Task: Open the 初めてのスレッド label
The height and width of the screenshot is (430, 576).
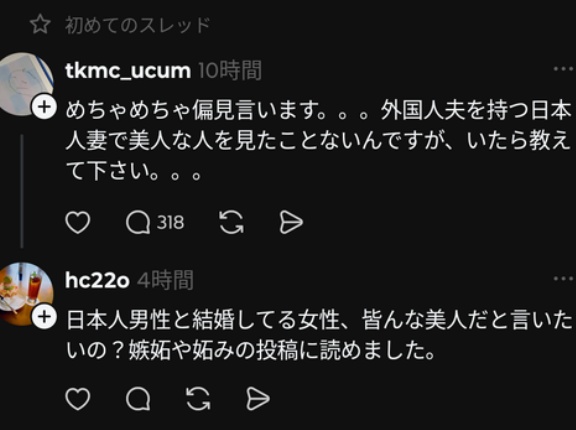Action: click(x=137, y=25)
